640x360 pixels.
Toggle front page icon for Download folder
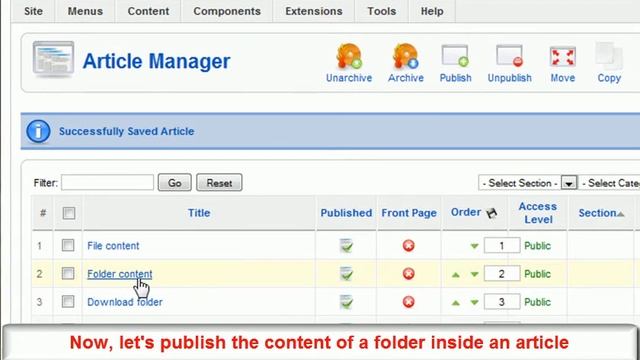point(409,302)
